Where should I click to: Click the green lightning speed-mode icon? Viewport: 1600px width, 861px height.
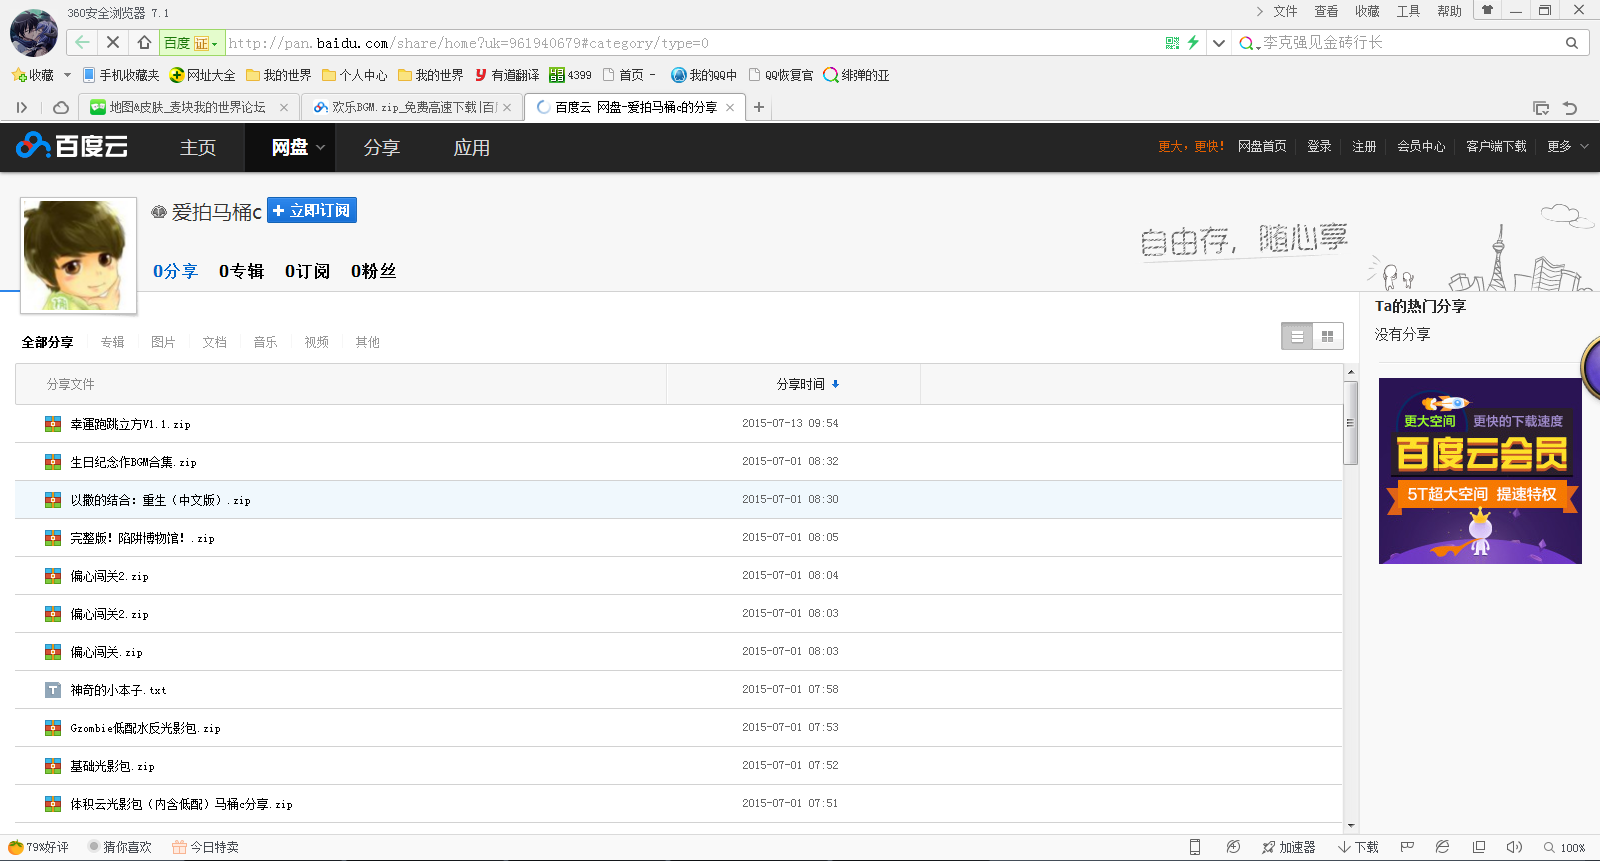(x=1193, y=43)
